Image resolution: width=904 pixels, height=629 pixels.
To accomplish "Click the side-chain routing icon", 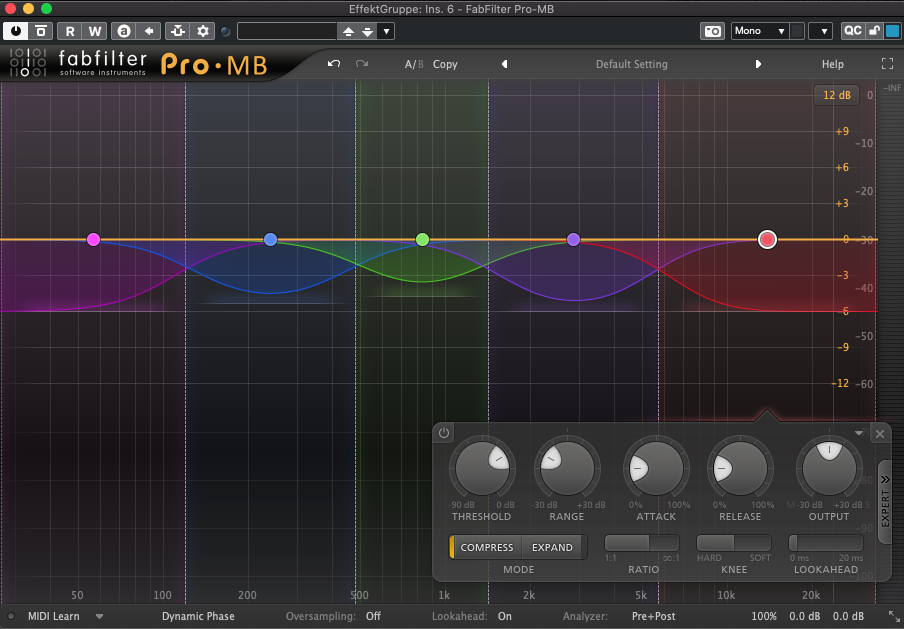I will pos(178,31).
